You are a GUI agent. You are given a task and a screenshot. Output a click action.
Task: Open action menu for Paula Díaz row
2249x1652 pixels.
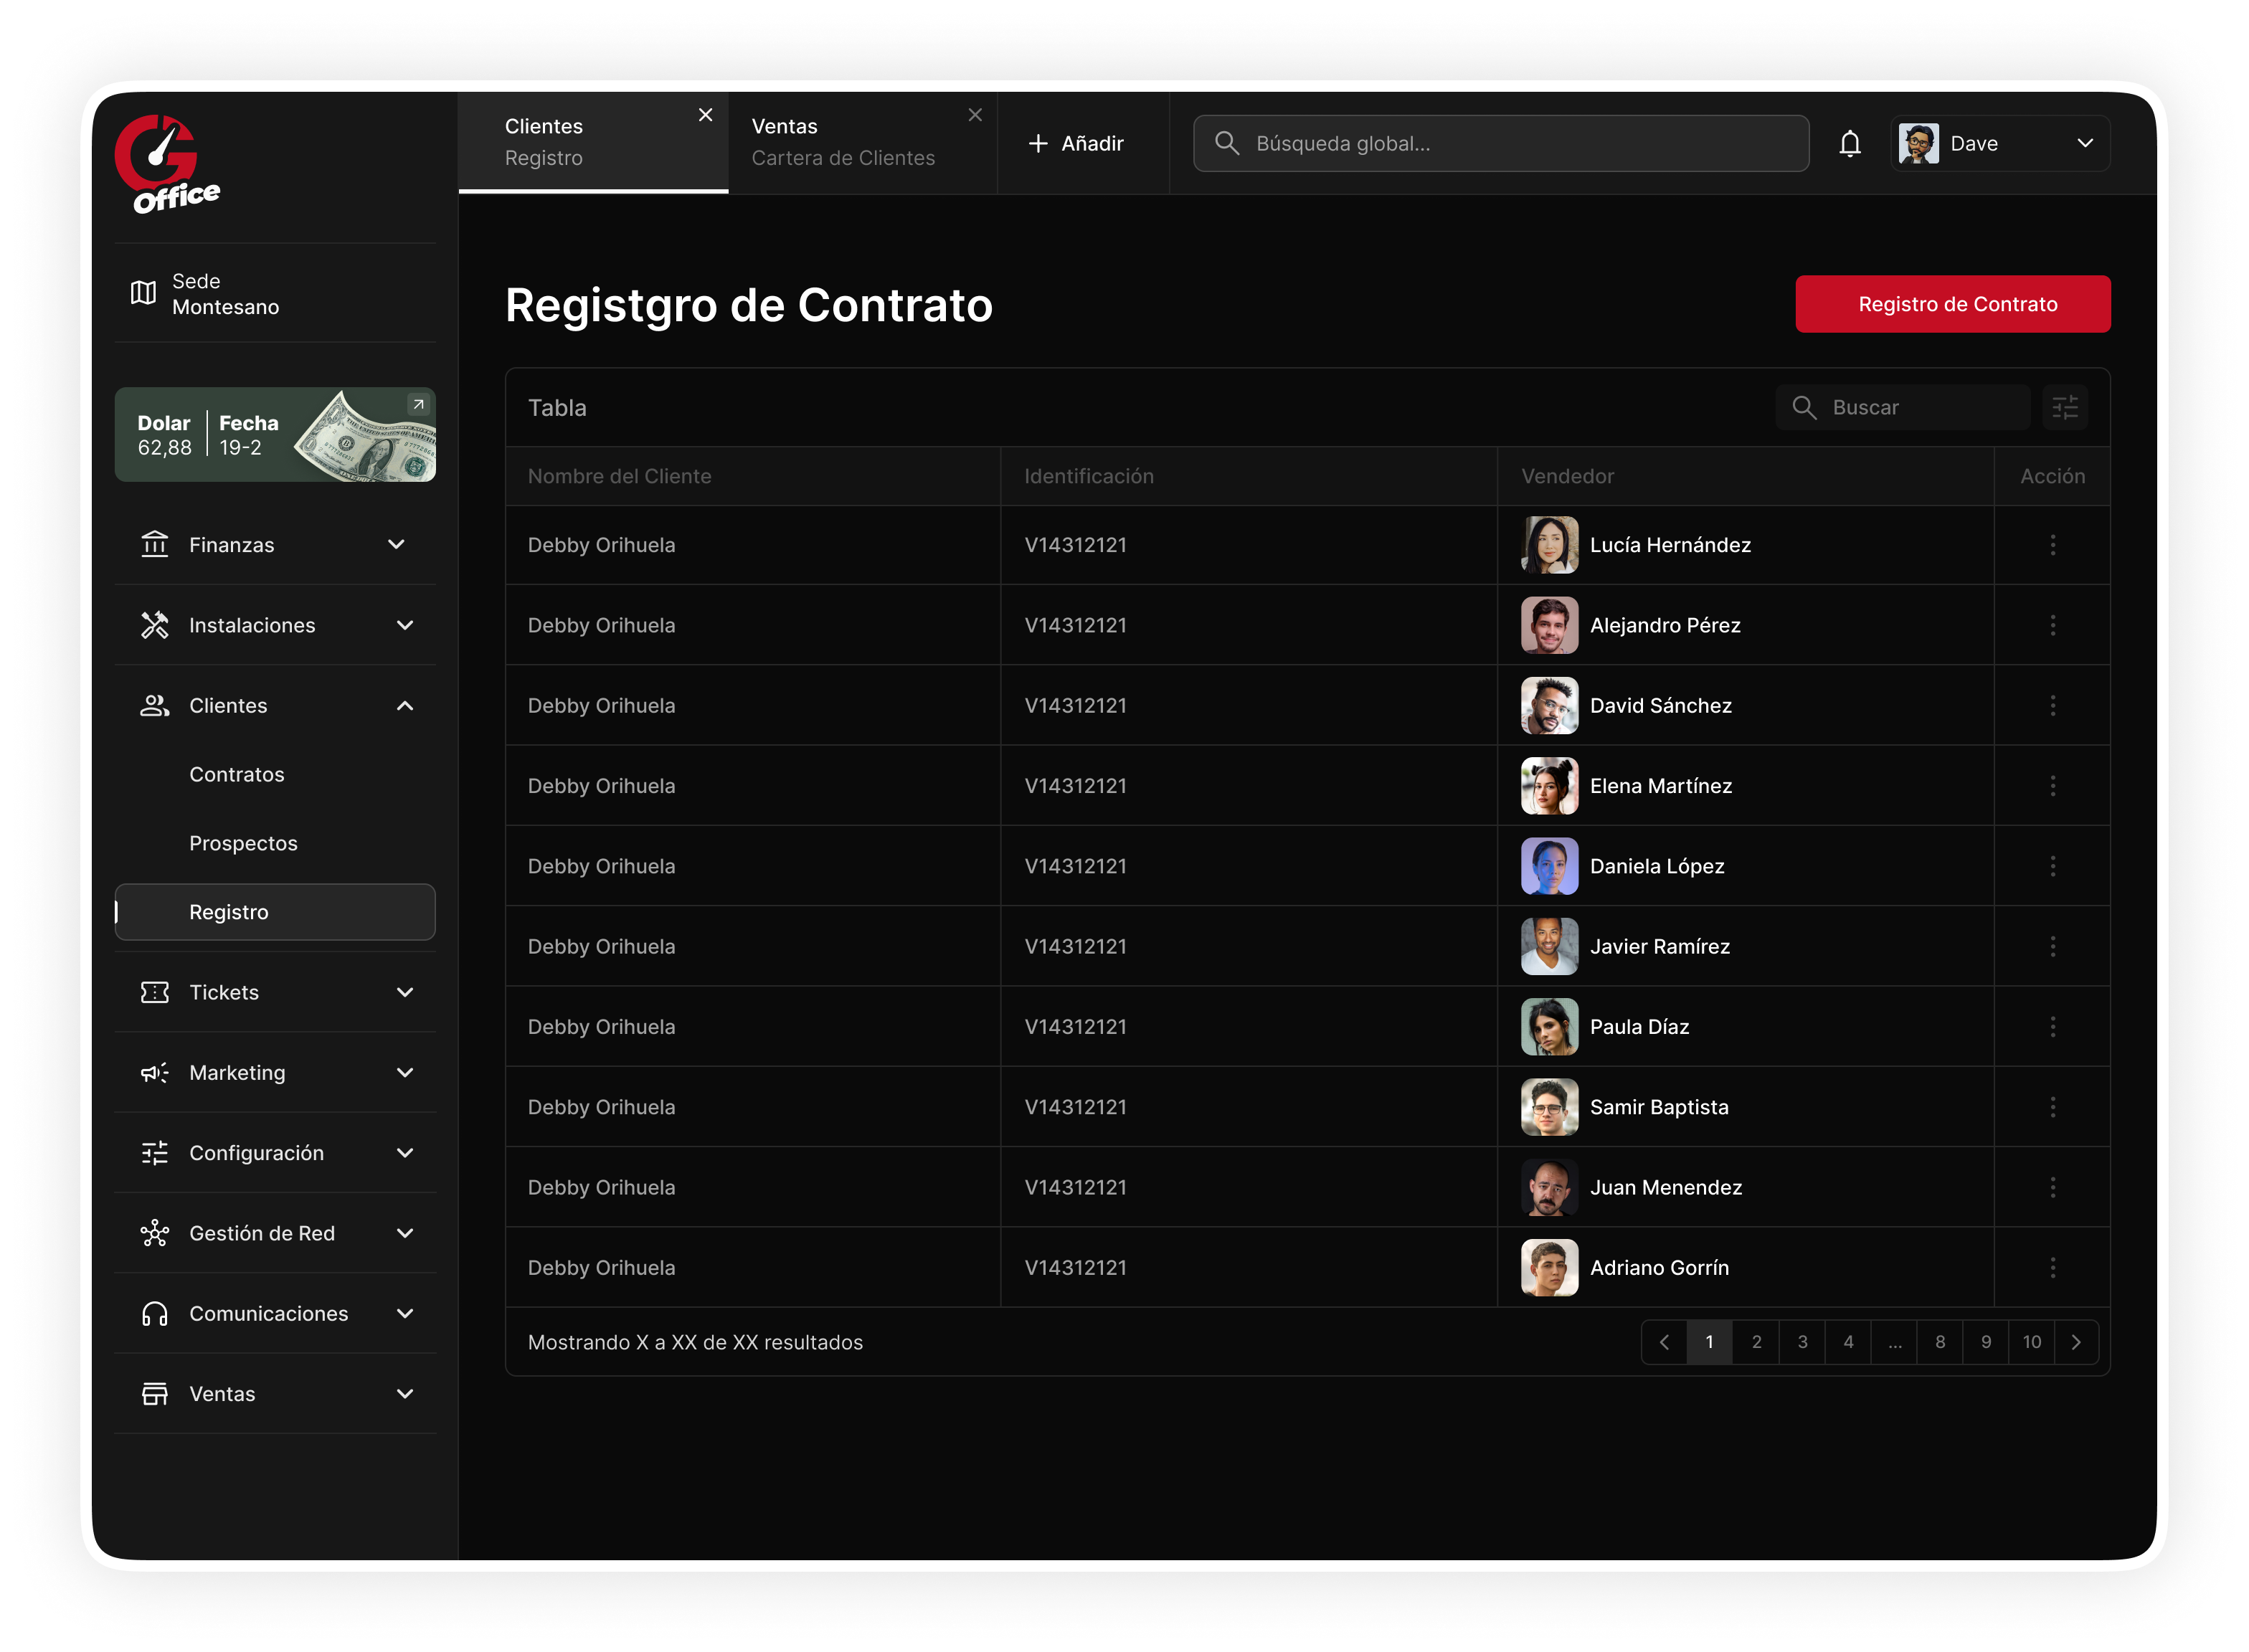2052,1026
